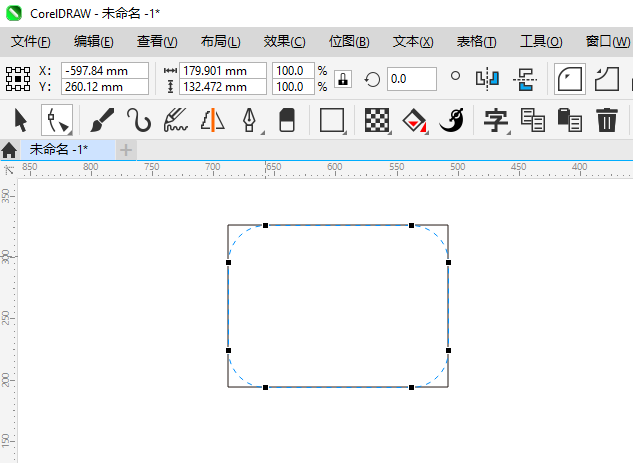
Task: Click the horizontal scale 100.0 field
Action: coord(293,71)
